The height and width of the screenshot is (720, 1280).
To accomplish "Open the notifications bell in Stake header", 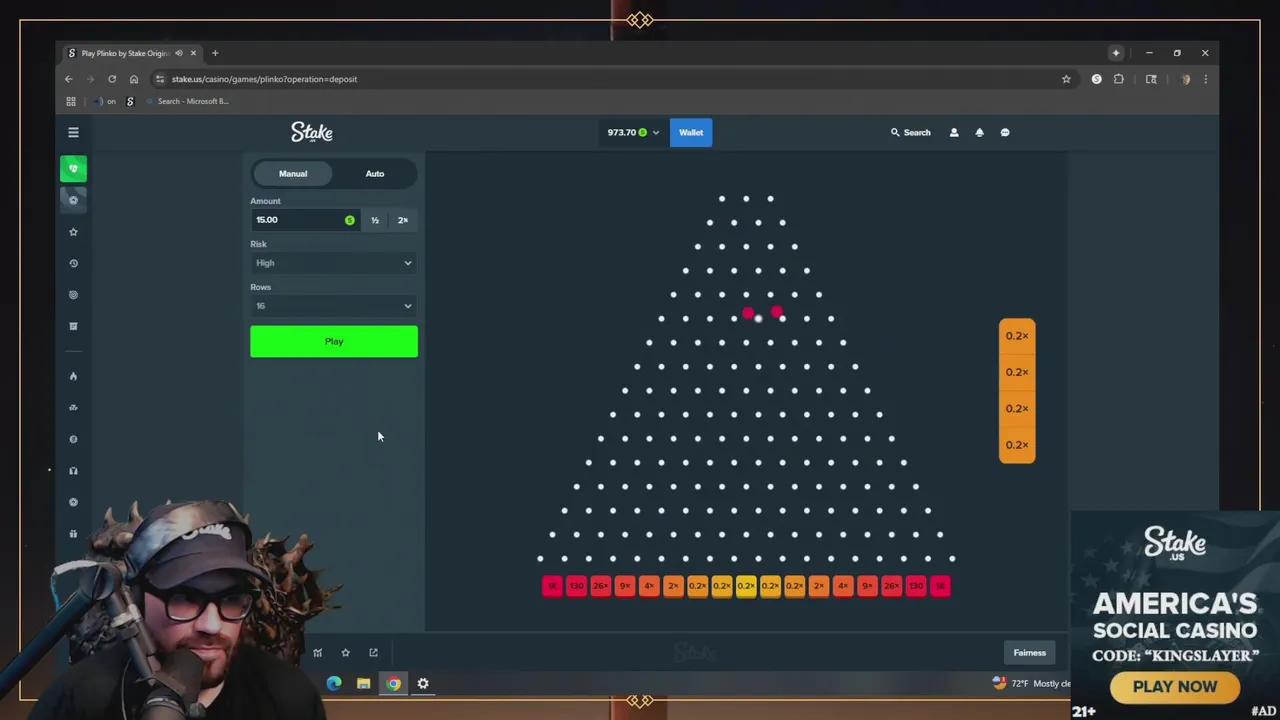I will tap(979, 132).
